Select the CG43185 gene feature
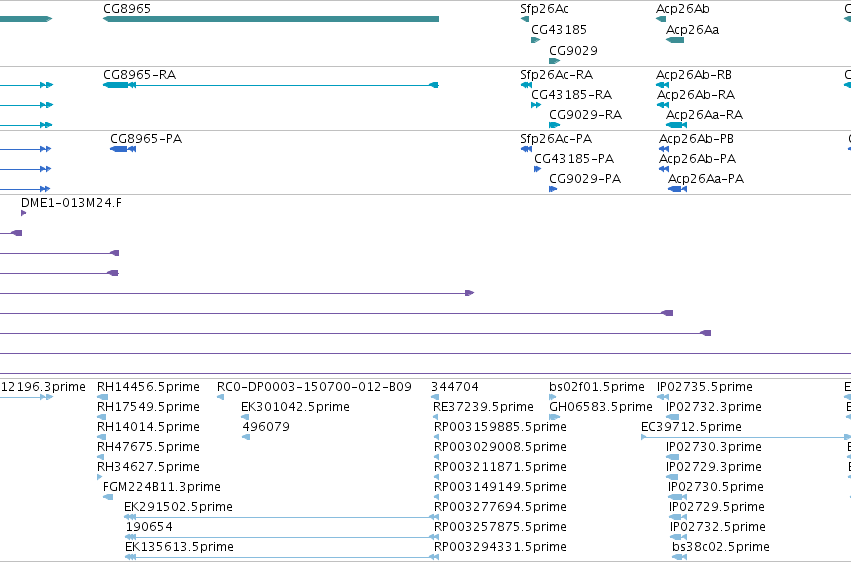The height and width of the screenshot is (562, 851). 536,40
